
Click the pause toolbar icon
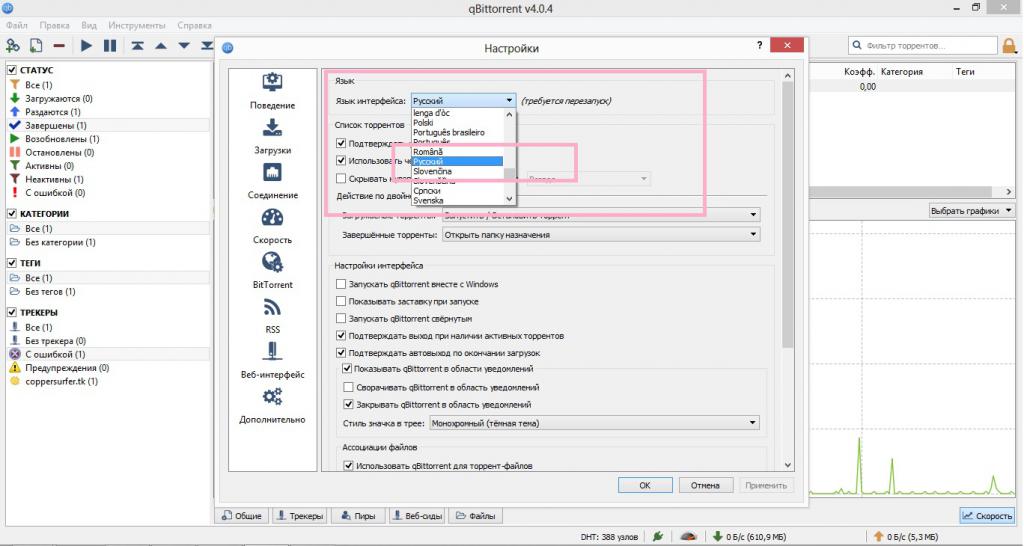click(x=110, y=46)
